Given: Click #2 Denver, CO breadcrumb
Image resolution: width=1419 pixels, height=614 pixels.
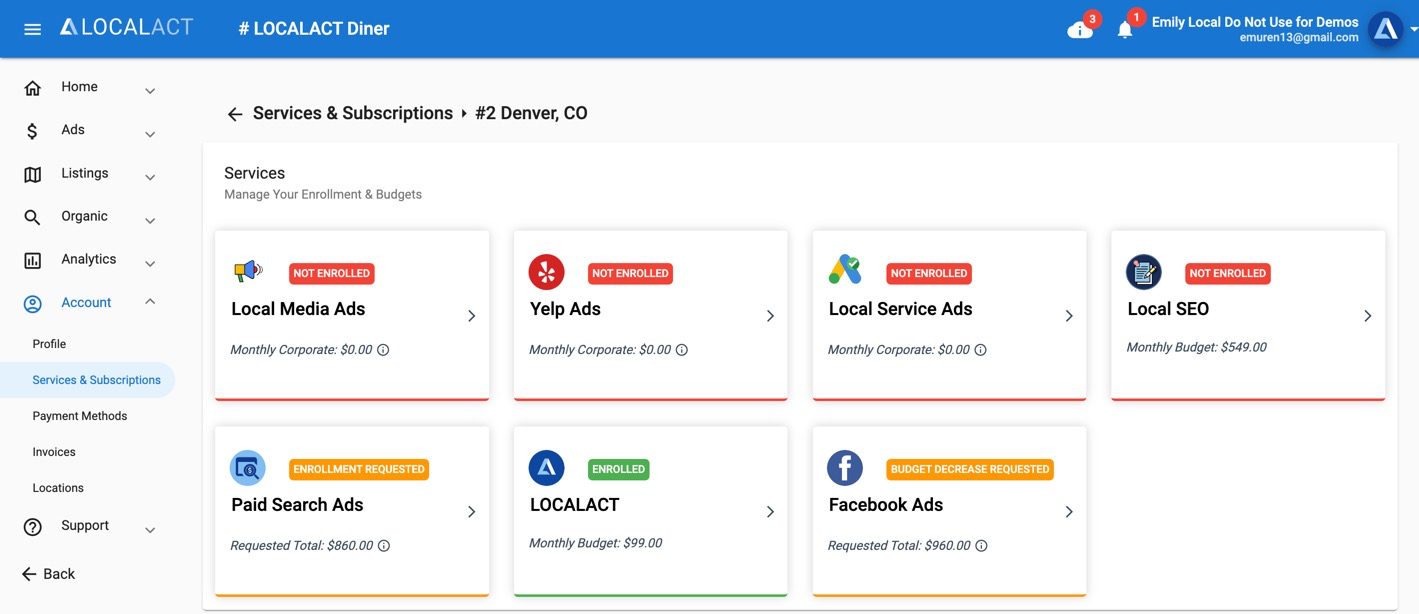Looking at the screenshot, I should [x=531, y=113].
